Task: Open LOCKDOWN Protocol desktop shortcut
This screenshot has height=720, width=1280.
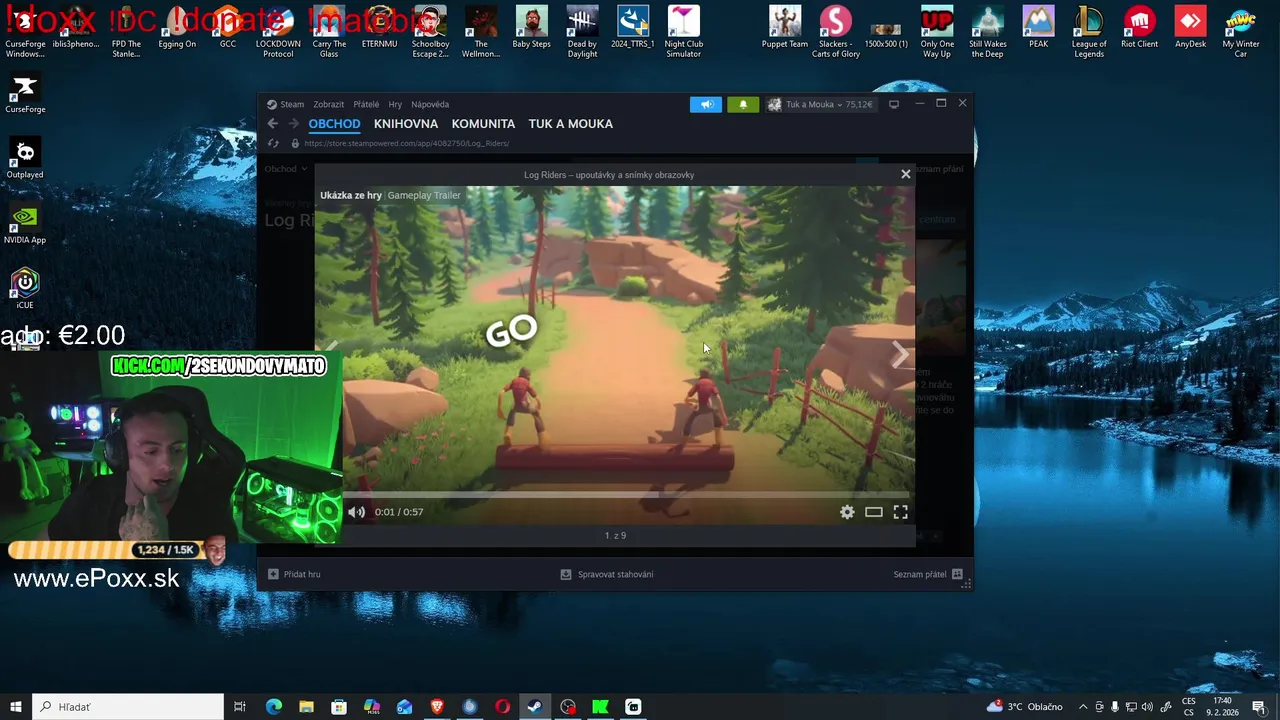Action: tap(278, 32)
